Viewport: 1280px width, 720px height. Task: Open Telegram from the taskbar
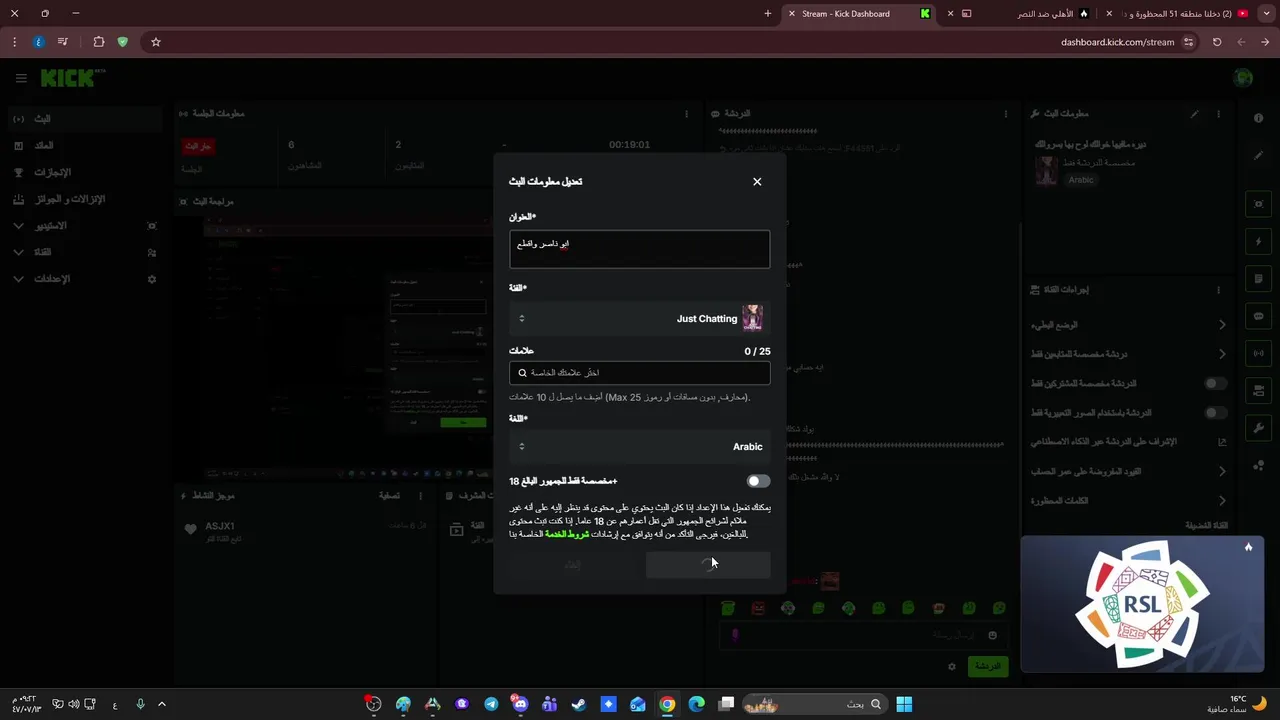click(x=491, y=704)
